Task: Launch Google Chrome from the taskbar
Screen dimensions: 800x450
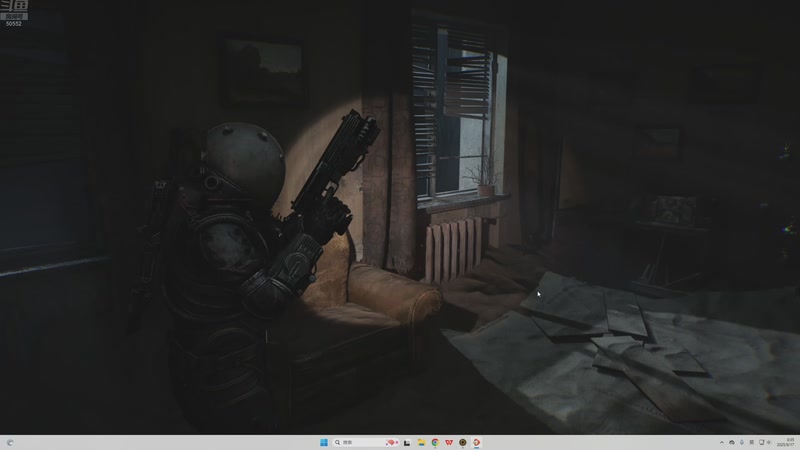Action: pos(435,442)
